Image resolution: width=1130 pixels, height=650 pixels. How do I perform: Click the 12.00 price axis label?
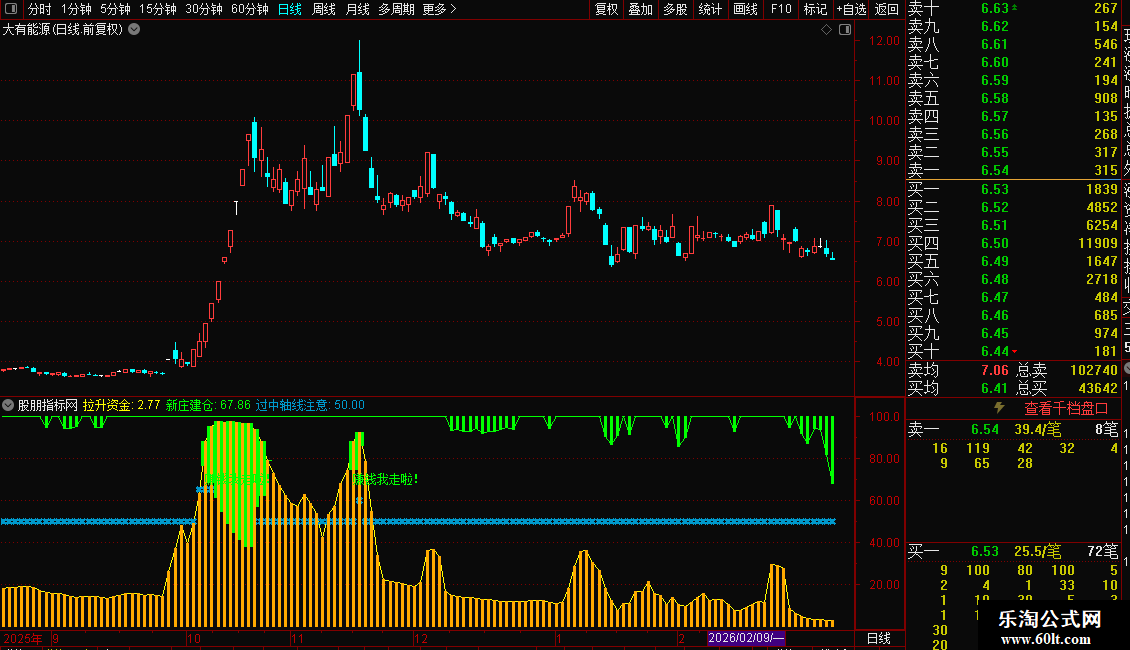(x=884, y=40)
